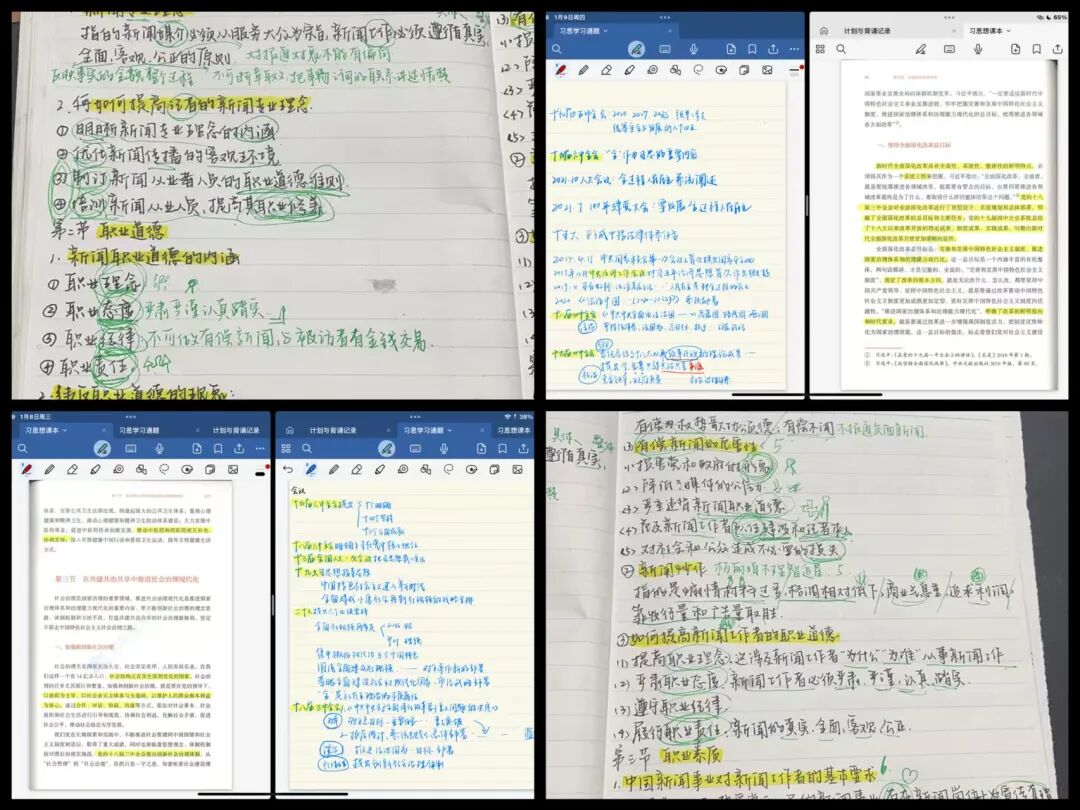Viewport: 1080px width, 810px height.
Task: Select eraser tool in the 1月9日周四 window
Action: point(607,70)
